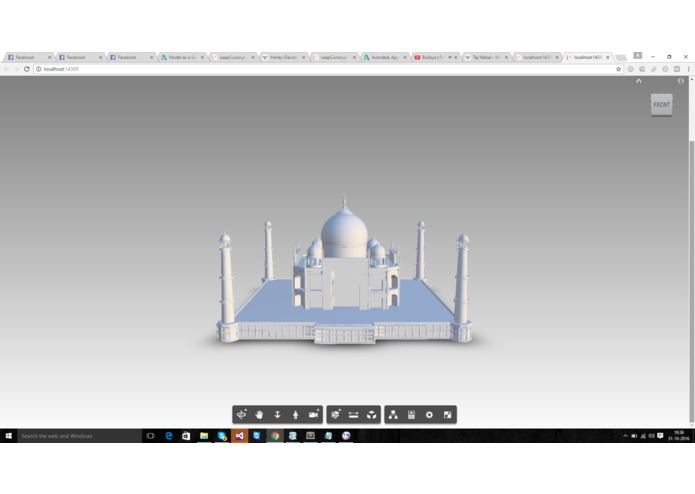The image size is (695, 494).
Task: Close the Autodesk App browser tab
Action: (x=405, y=58)
